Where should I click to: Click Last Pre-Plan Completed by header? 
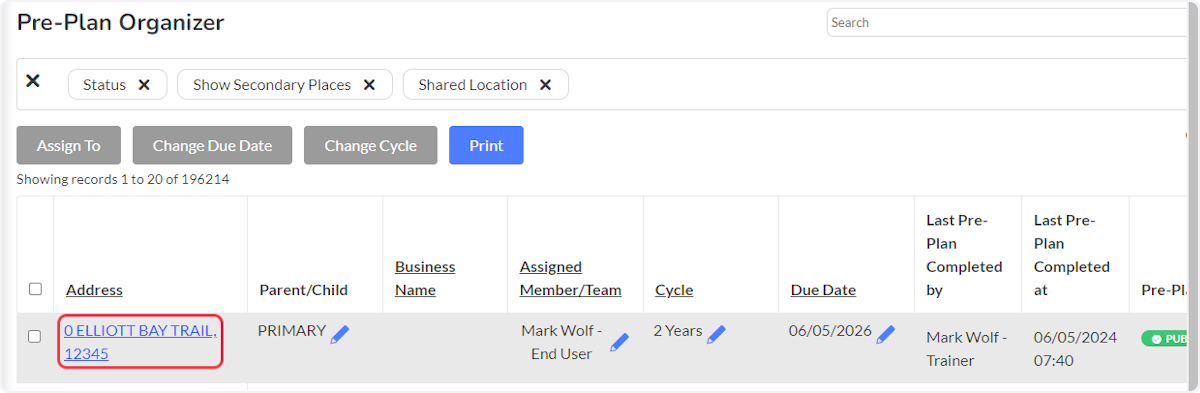coord(964,255)
